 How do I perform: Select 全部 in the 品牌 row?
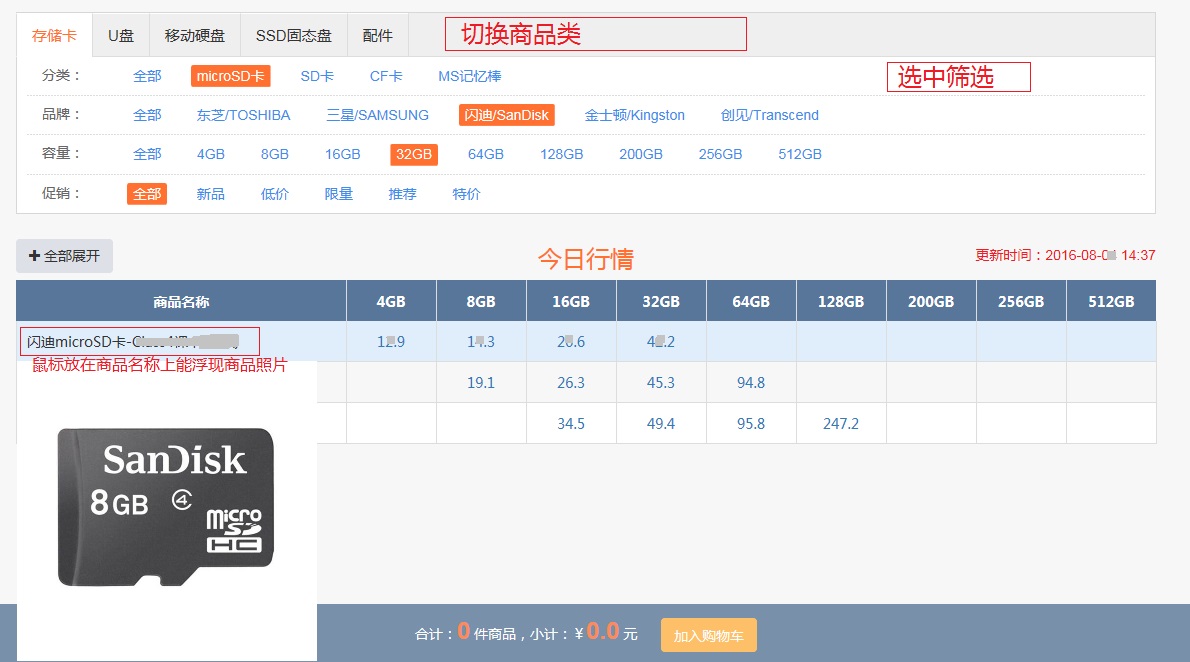(147, 115)
